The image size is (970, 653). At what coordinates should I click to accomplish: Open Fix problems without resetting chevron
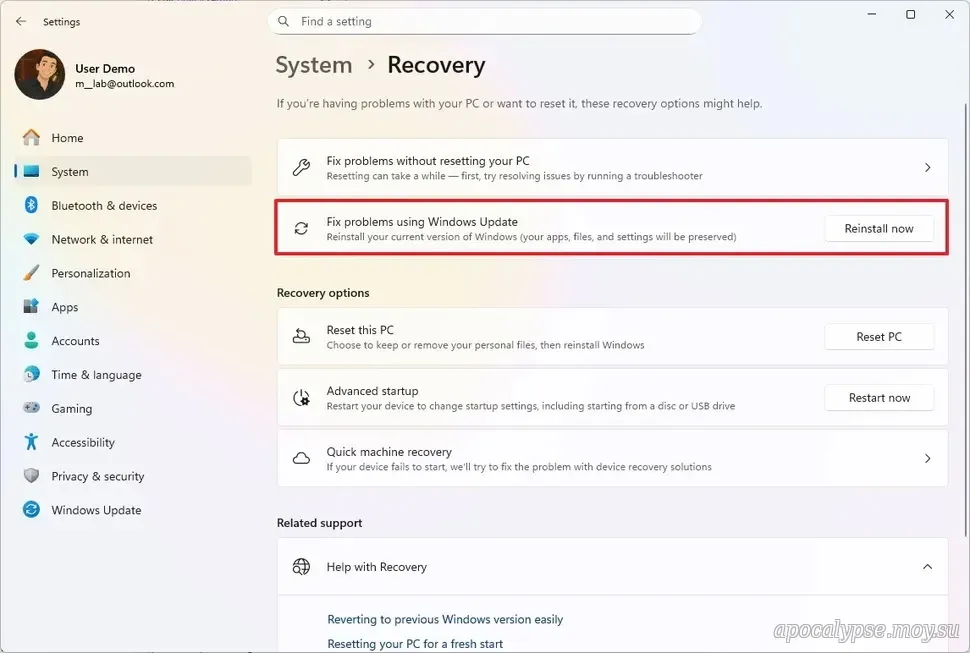(x=927, y=168)
